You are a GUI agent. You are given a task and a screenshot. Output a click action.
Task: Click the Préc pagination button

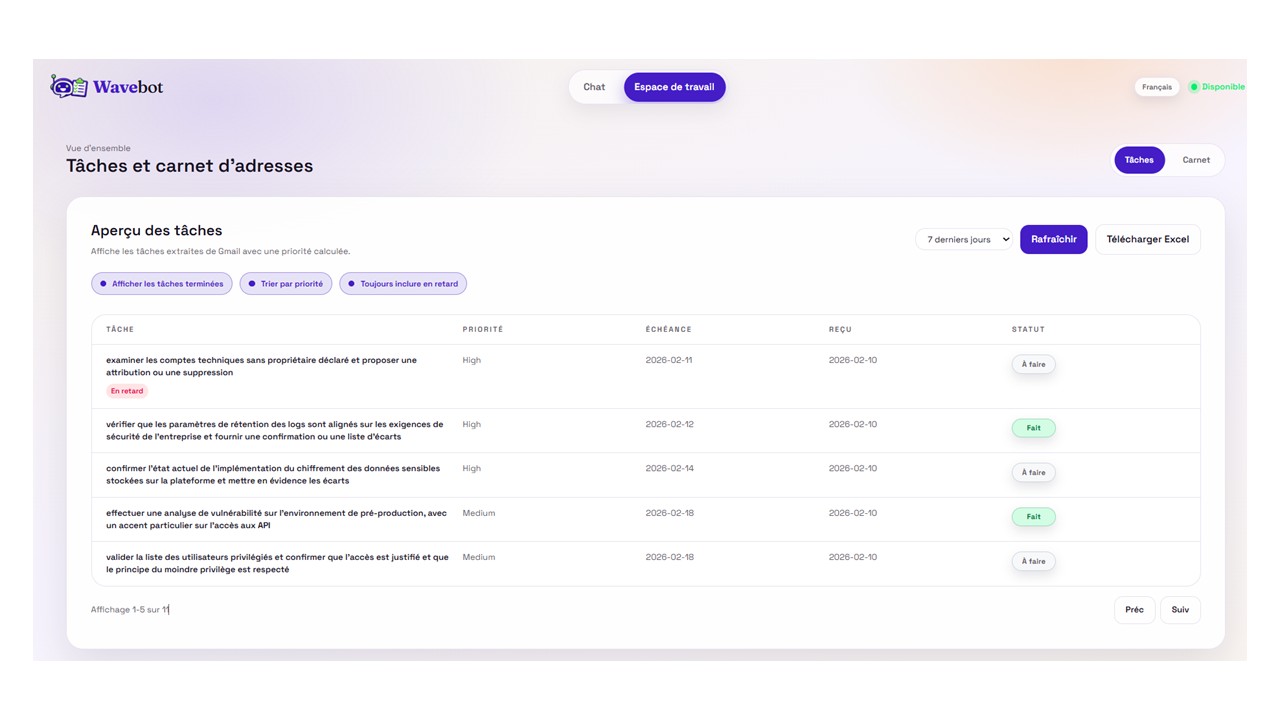[x=1134, y=610]
